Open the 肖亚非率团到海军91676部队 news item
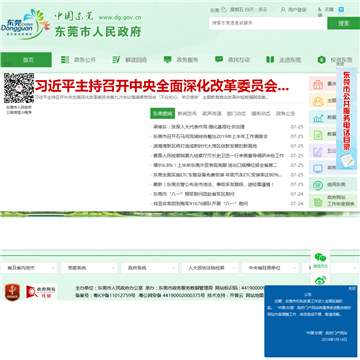This screenshot has width=360, height=360. click(201, 204)
